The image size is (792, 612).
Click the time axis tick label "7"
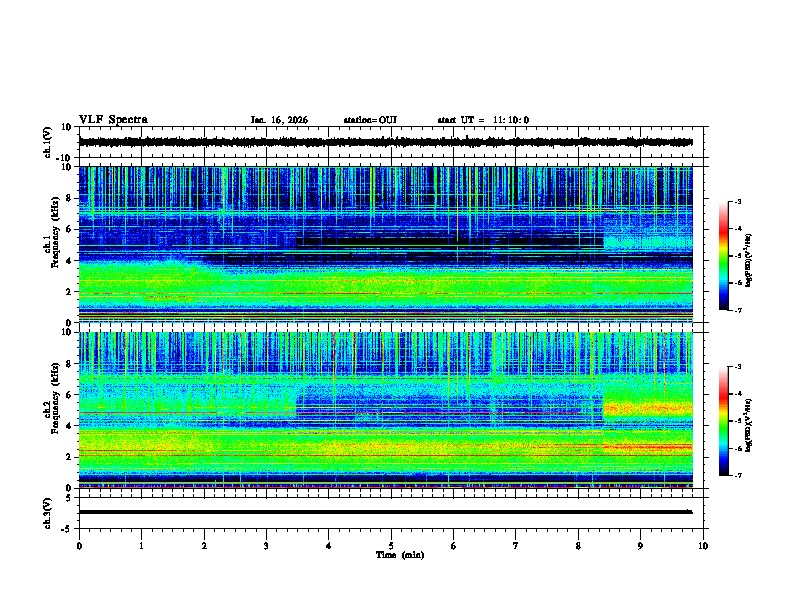tap(516, 546)
